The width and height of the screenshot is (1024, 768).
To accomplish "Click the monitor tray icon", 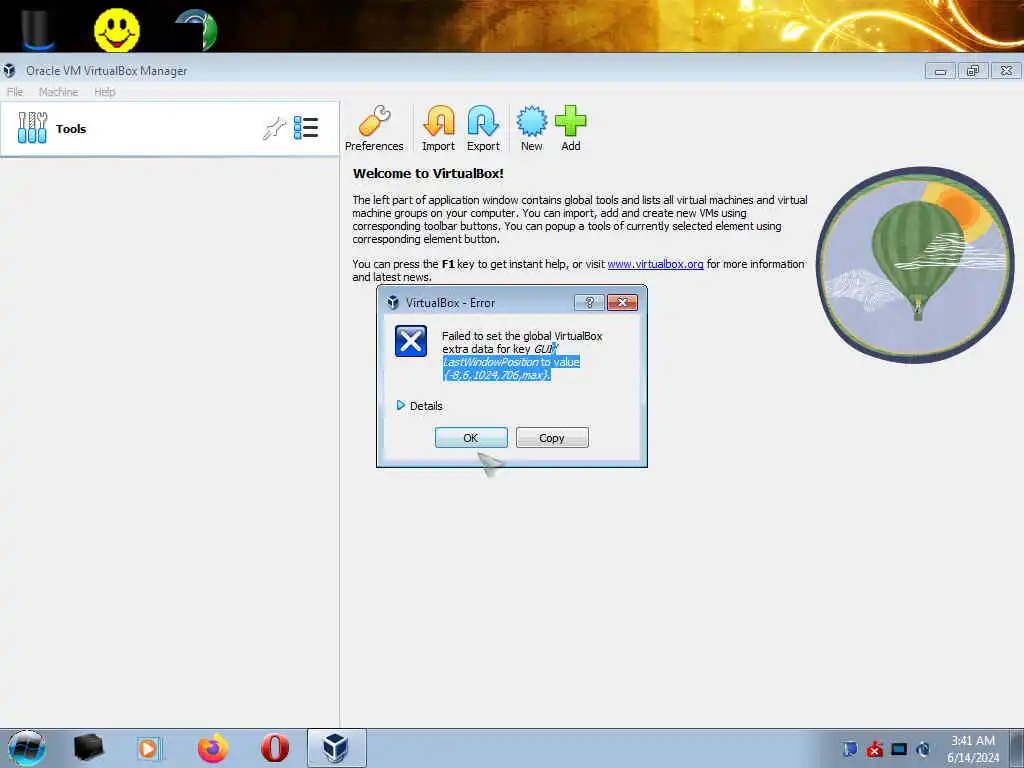I will (899, 748).
